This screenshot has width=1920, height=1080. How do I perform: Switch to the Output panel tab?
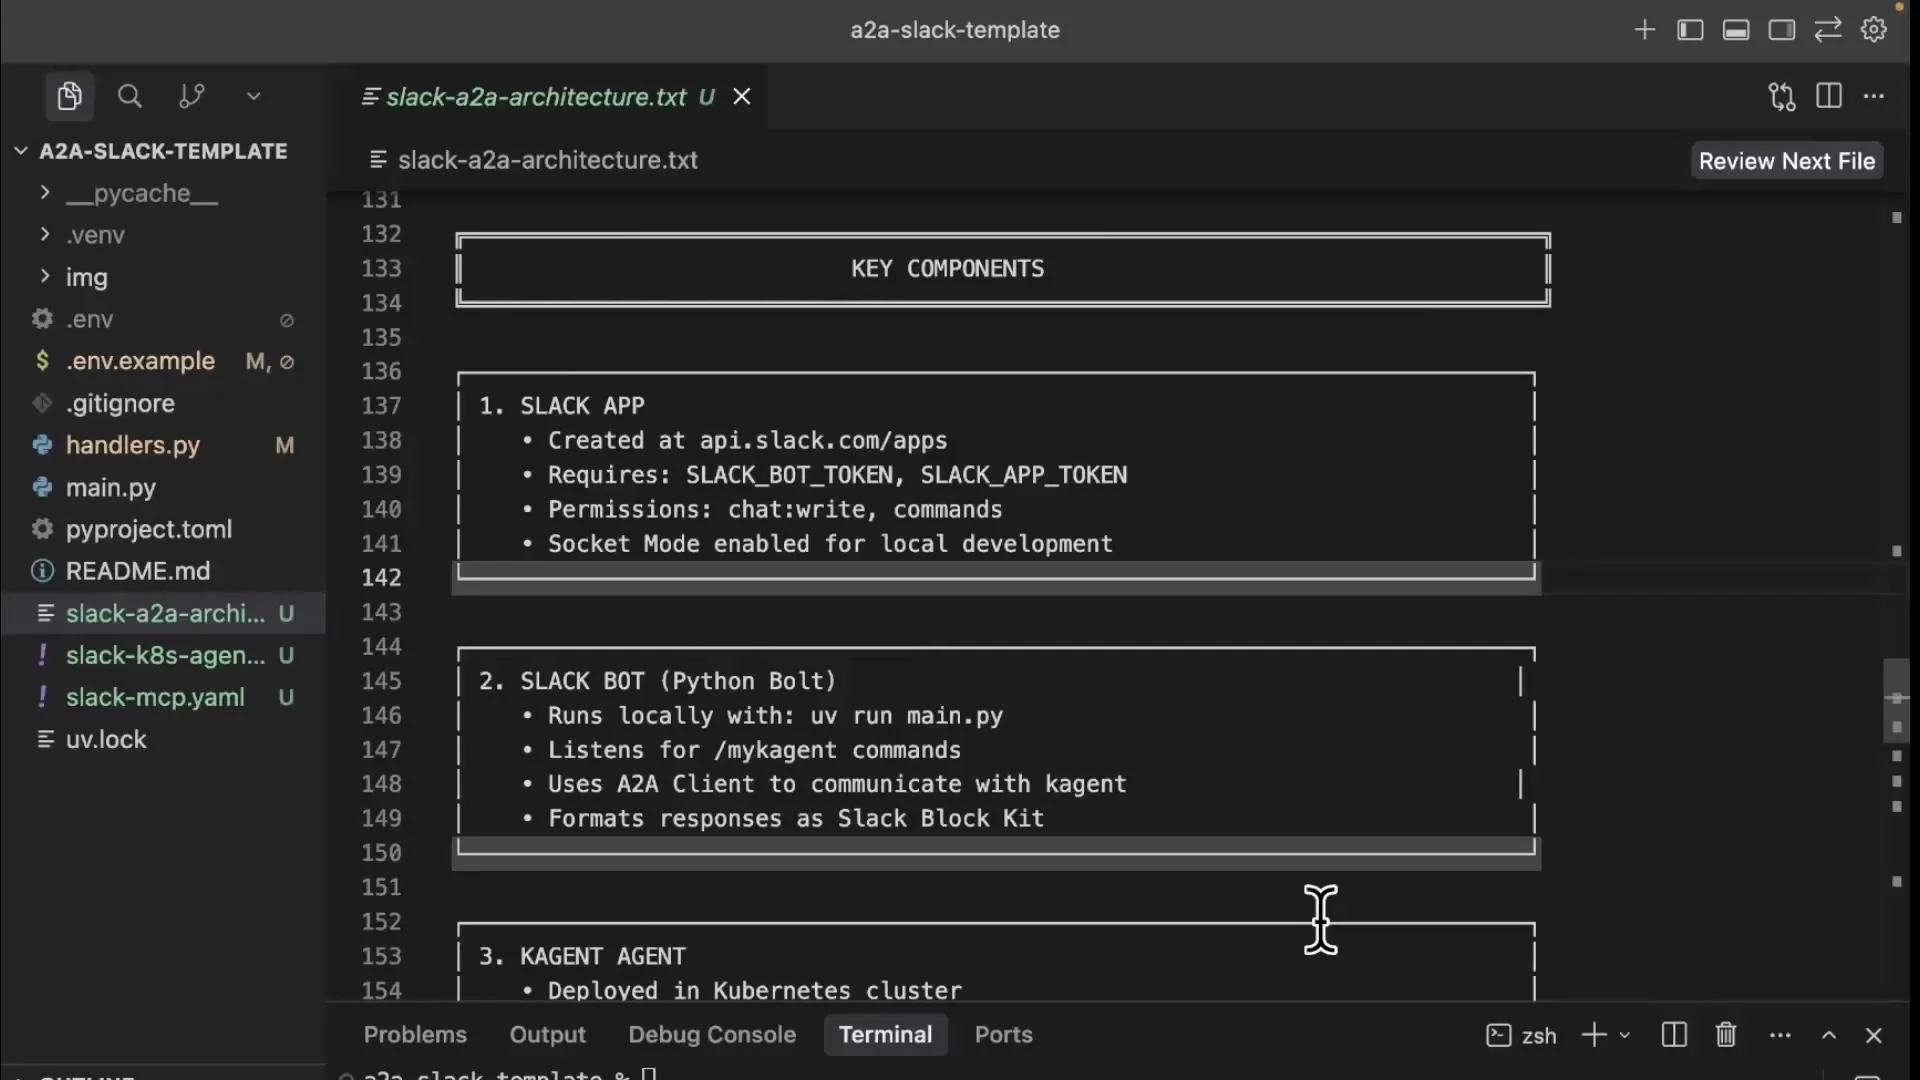tap(547, 1035)
